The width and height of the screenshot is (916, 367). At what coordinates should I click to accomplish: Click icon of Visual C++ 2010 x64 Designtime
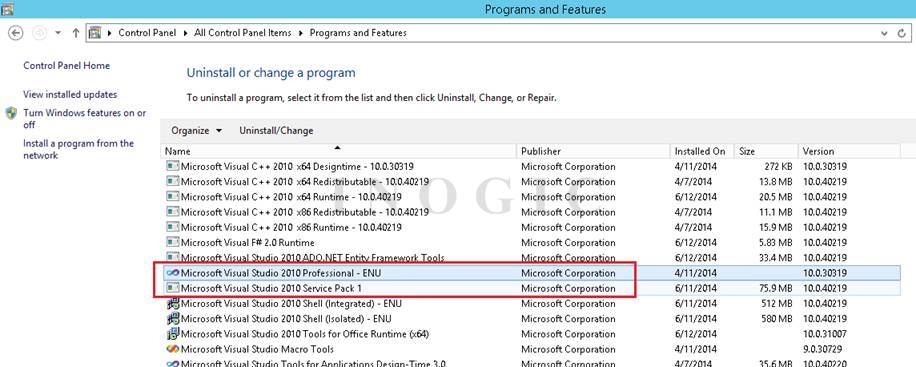click(172, 166)
